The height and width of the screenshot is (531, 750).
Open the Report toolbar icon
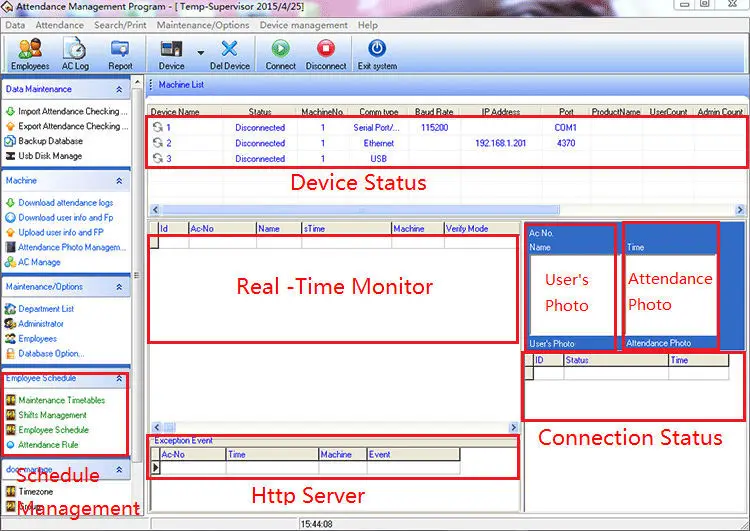pyautogui.click(x=120, y=50)
